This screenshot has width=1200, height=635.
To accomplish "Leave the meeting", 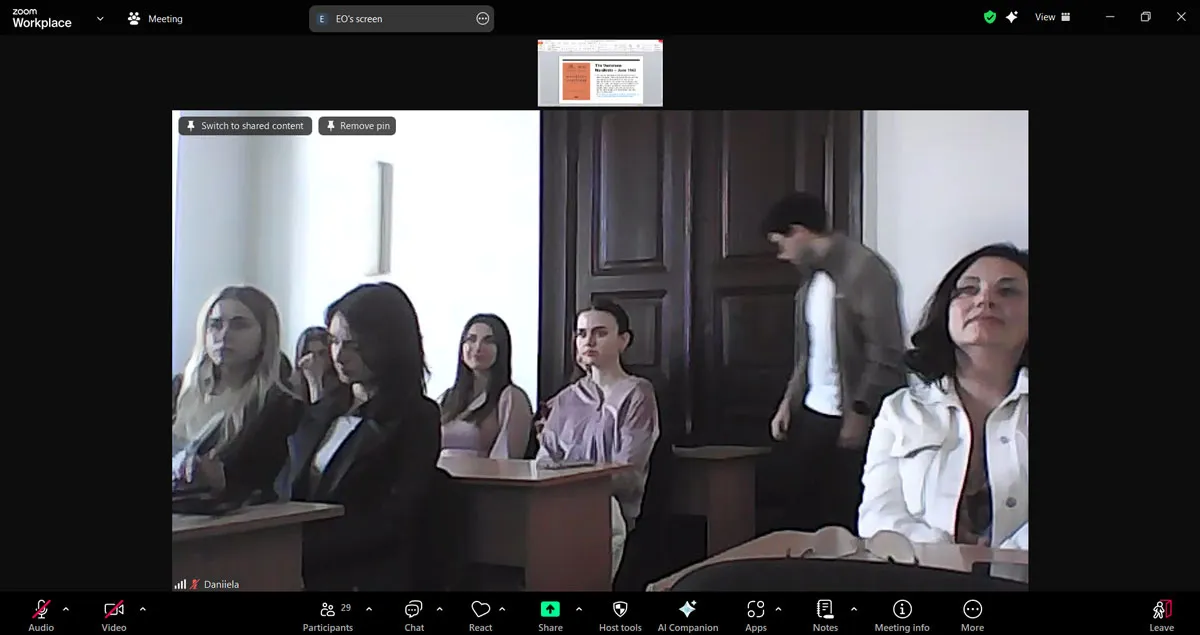I will (1161, 610).
